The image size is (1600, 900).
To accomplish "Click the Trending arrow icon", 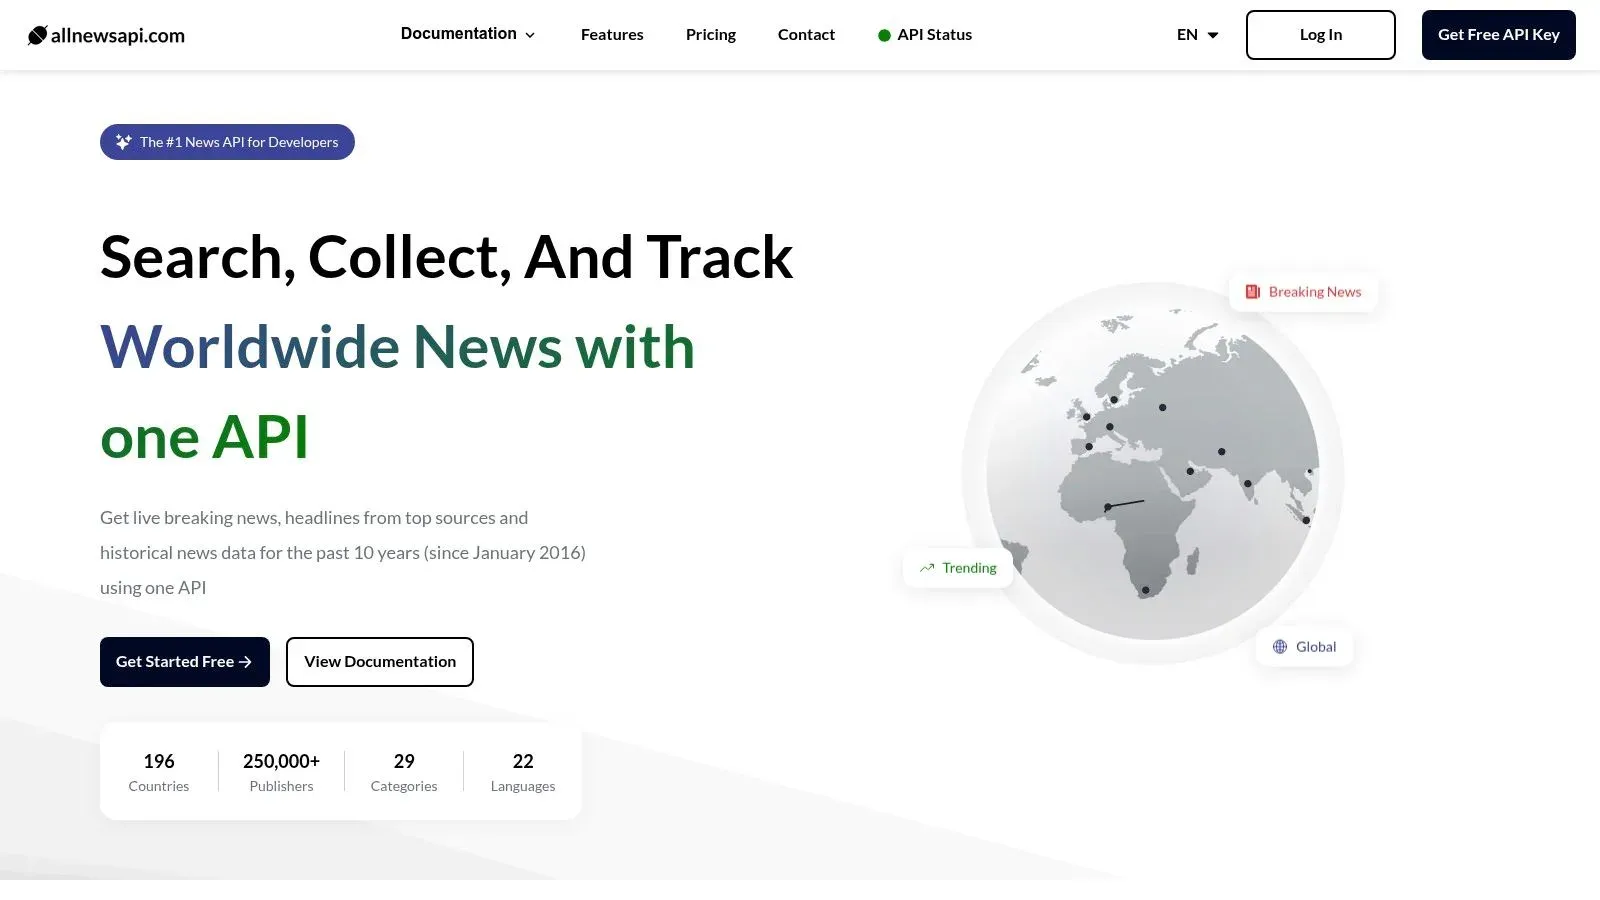I will pos(927,568).
